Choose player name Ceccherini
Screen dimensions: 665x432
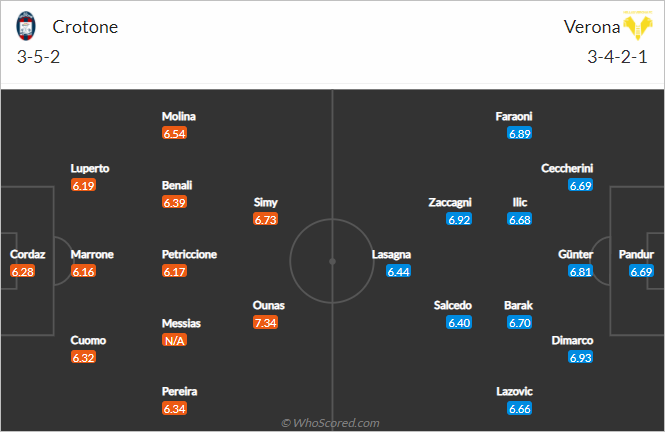(x=567, y=168)
